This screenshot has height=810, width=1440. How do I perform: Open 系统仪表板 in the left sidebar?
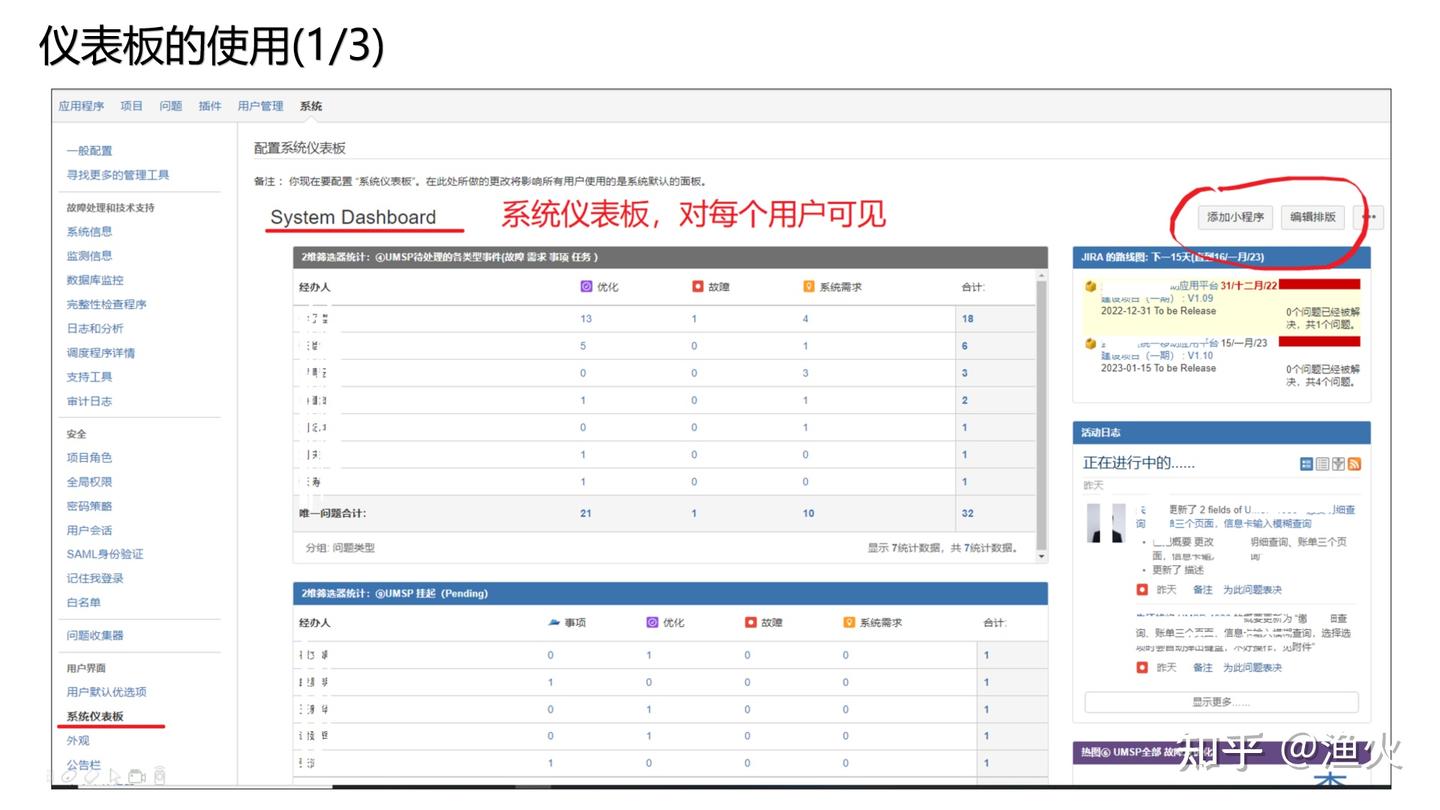(95, 716)
